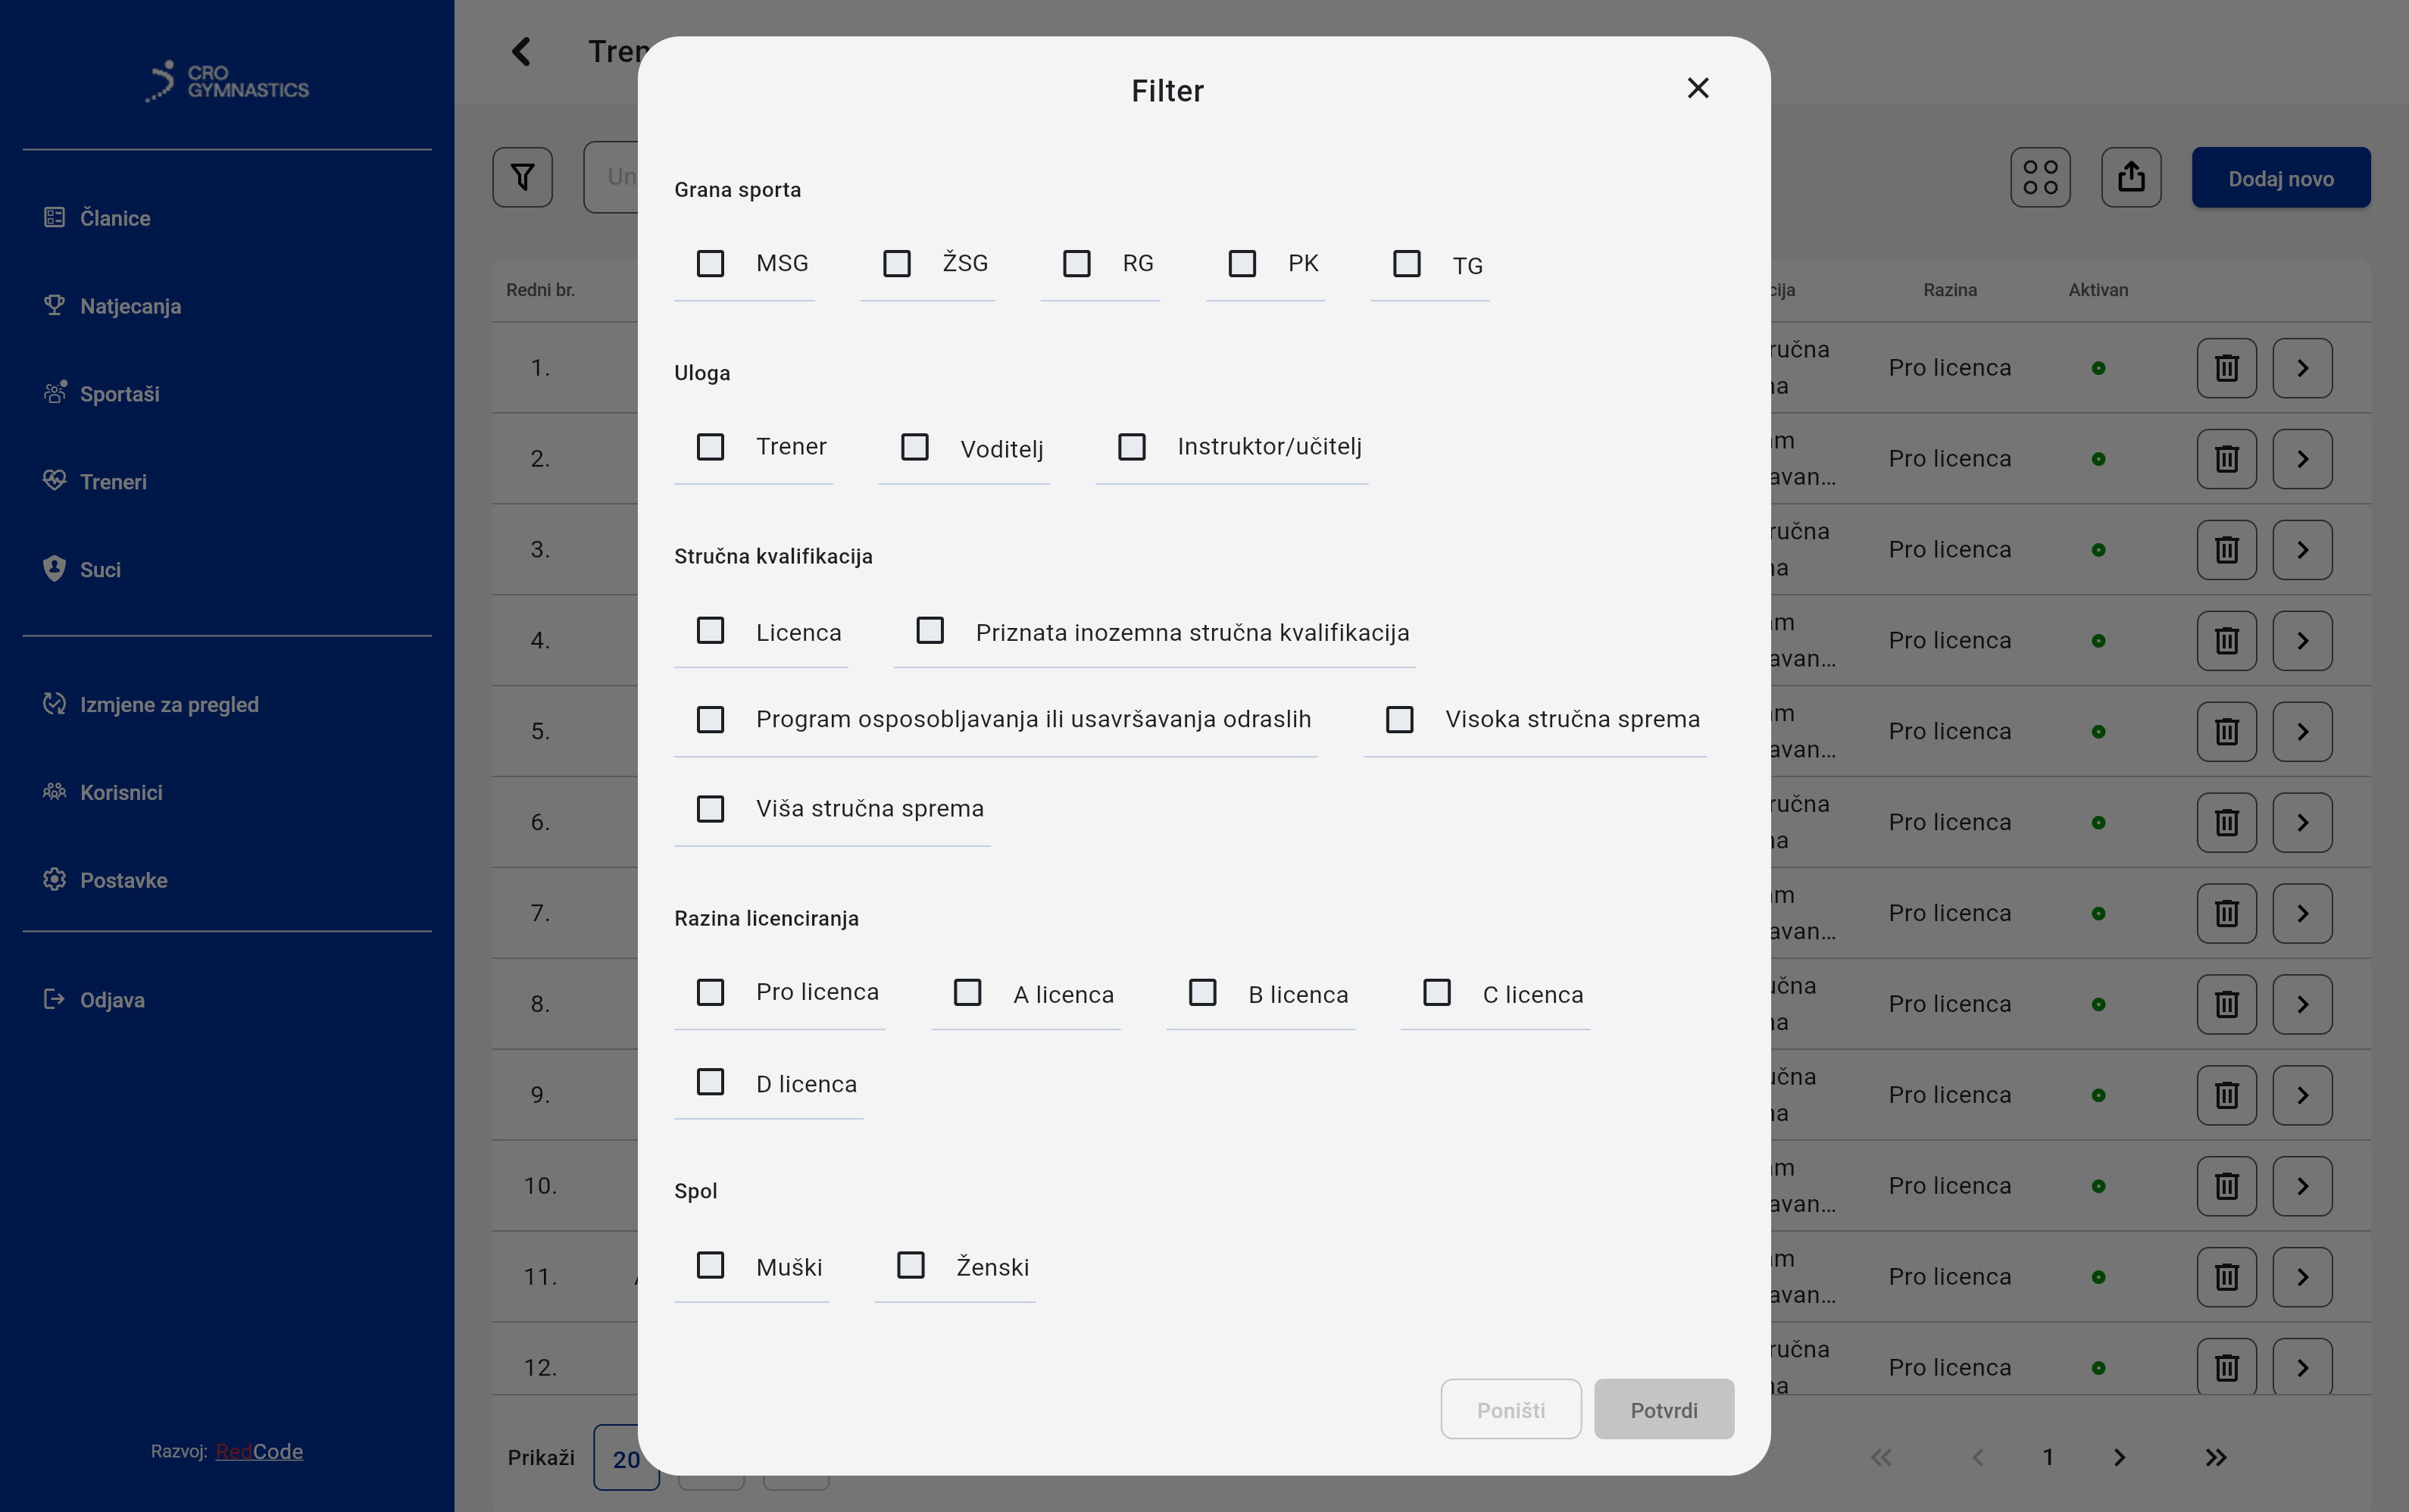Viewport: 2409px width, 1512px height.
Task: Delete row 5 using trash icon
Action: click(2226, 732)
